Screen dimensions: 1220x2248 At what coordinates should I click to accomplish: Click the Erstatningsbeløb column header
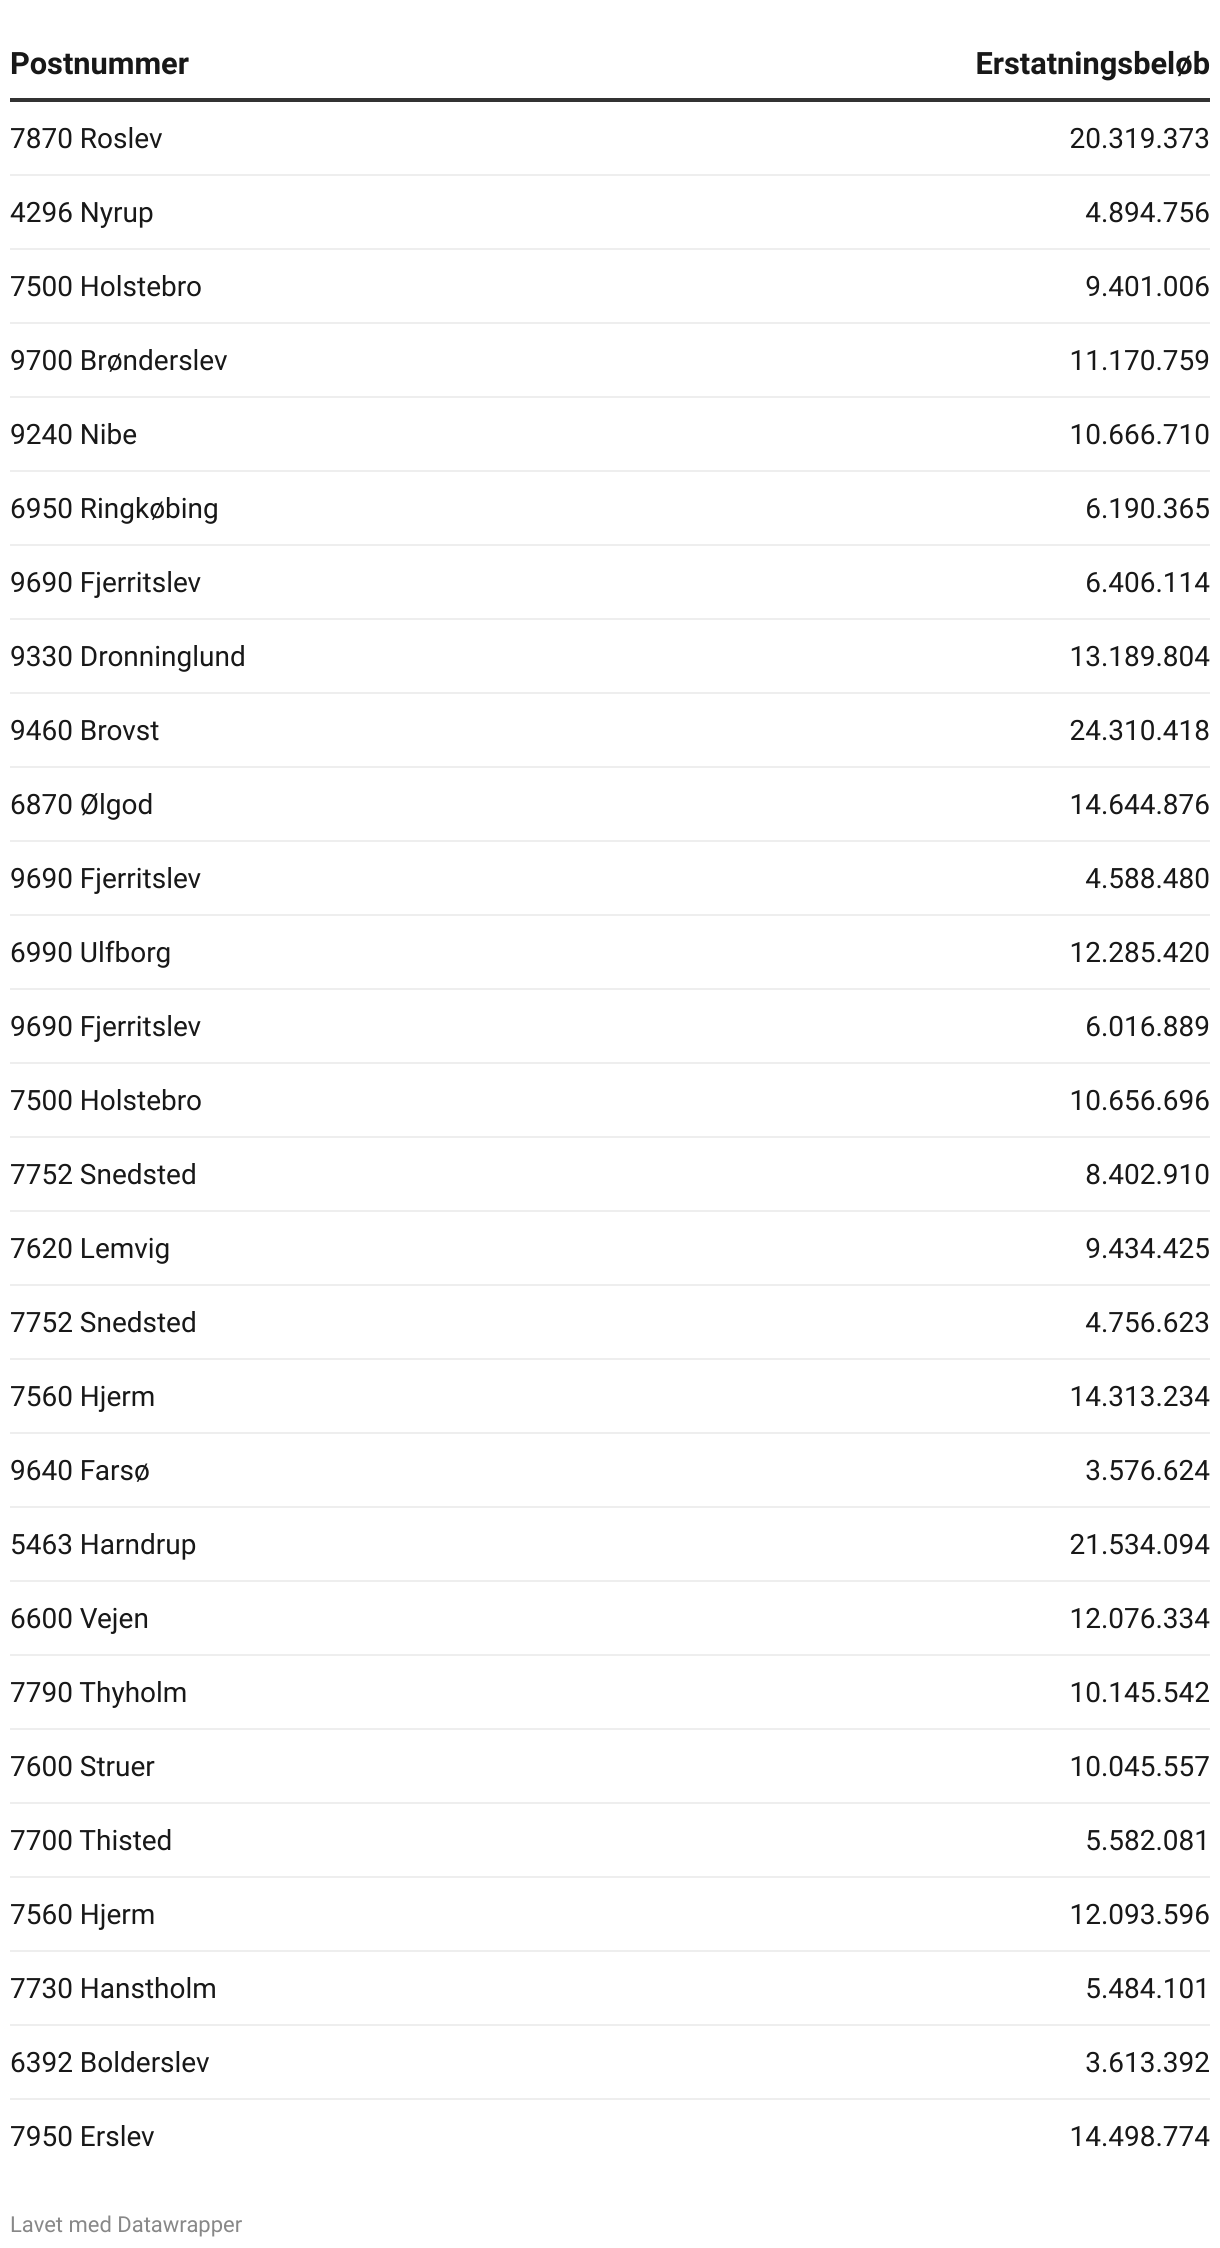1092,64
